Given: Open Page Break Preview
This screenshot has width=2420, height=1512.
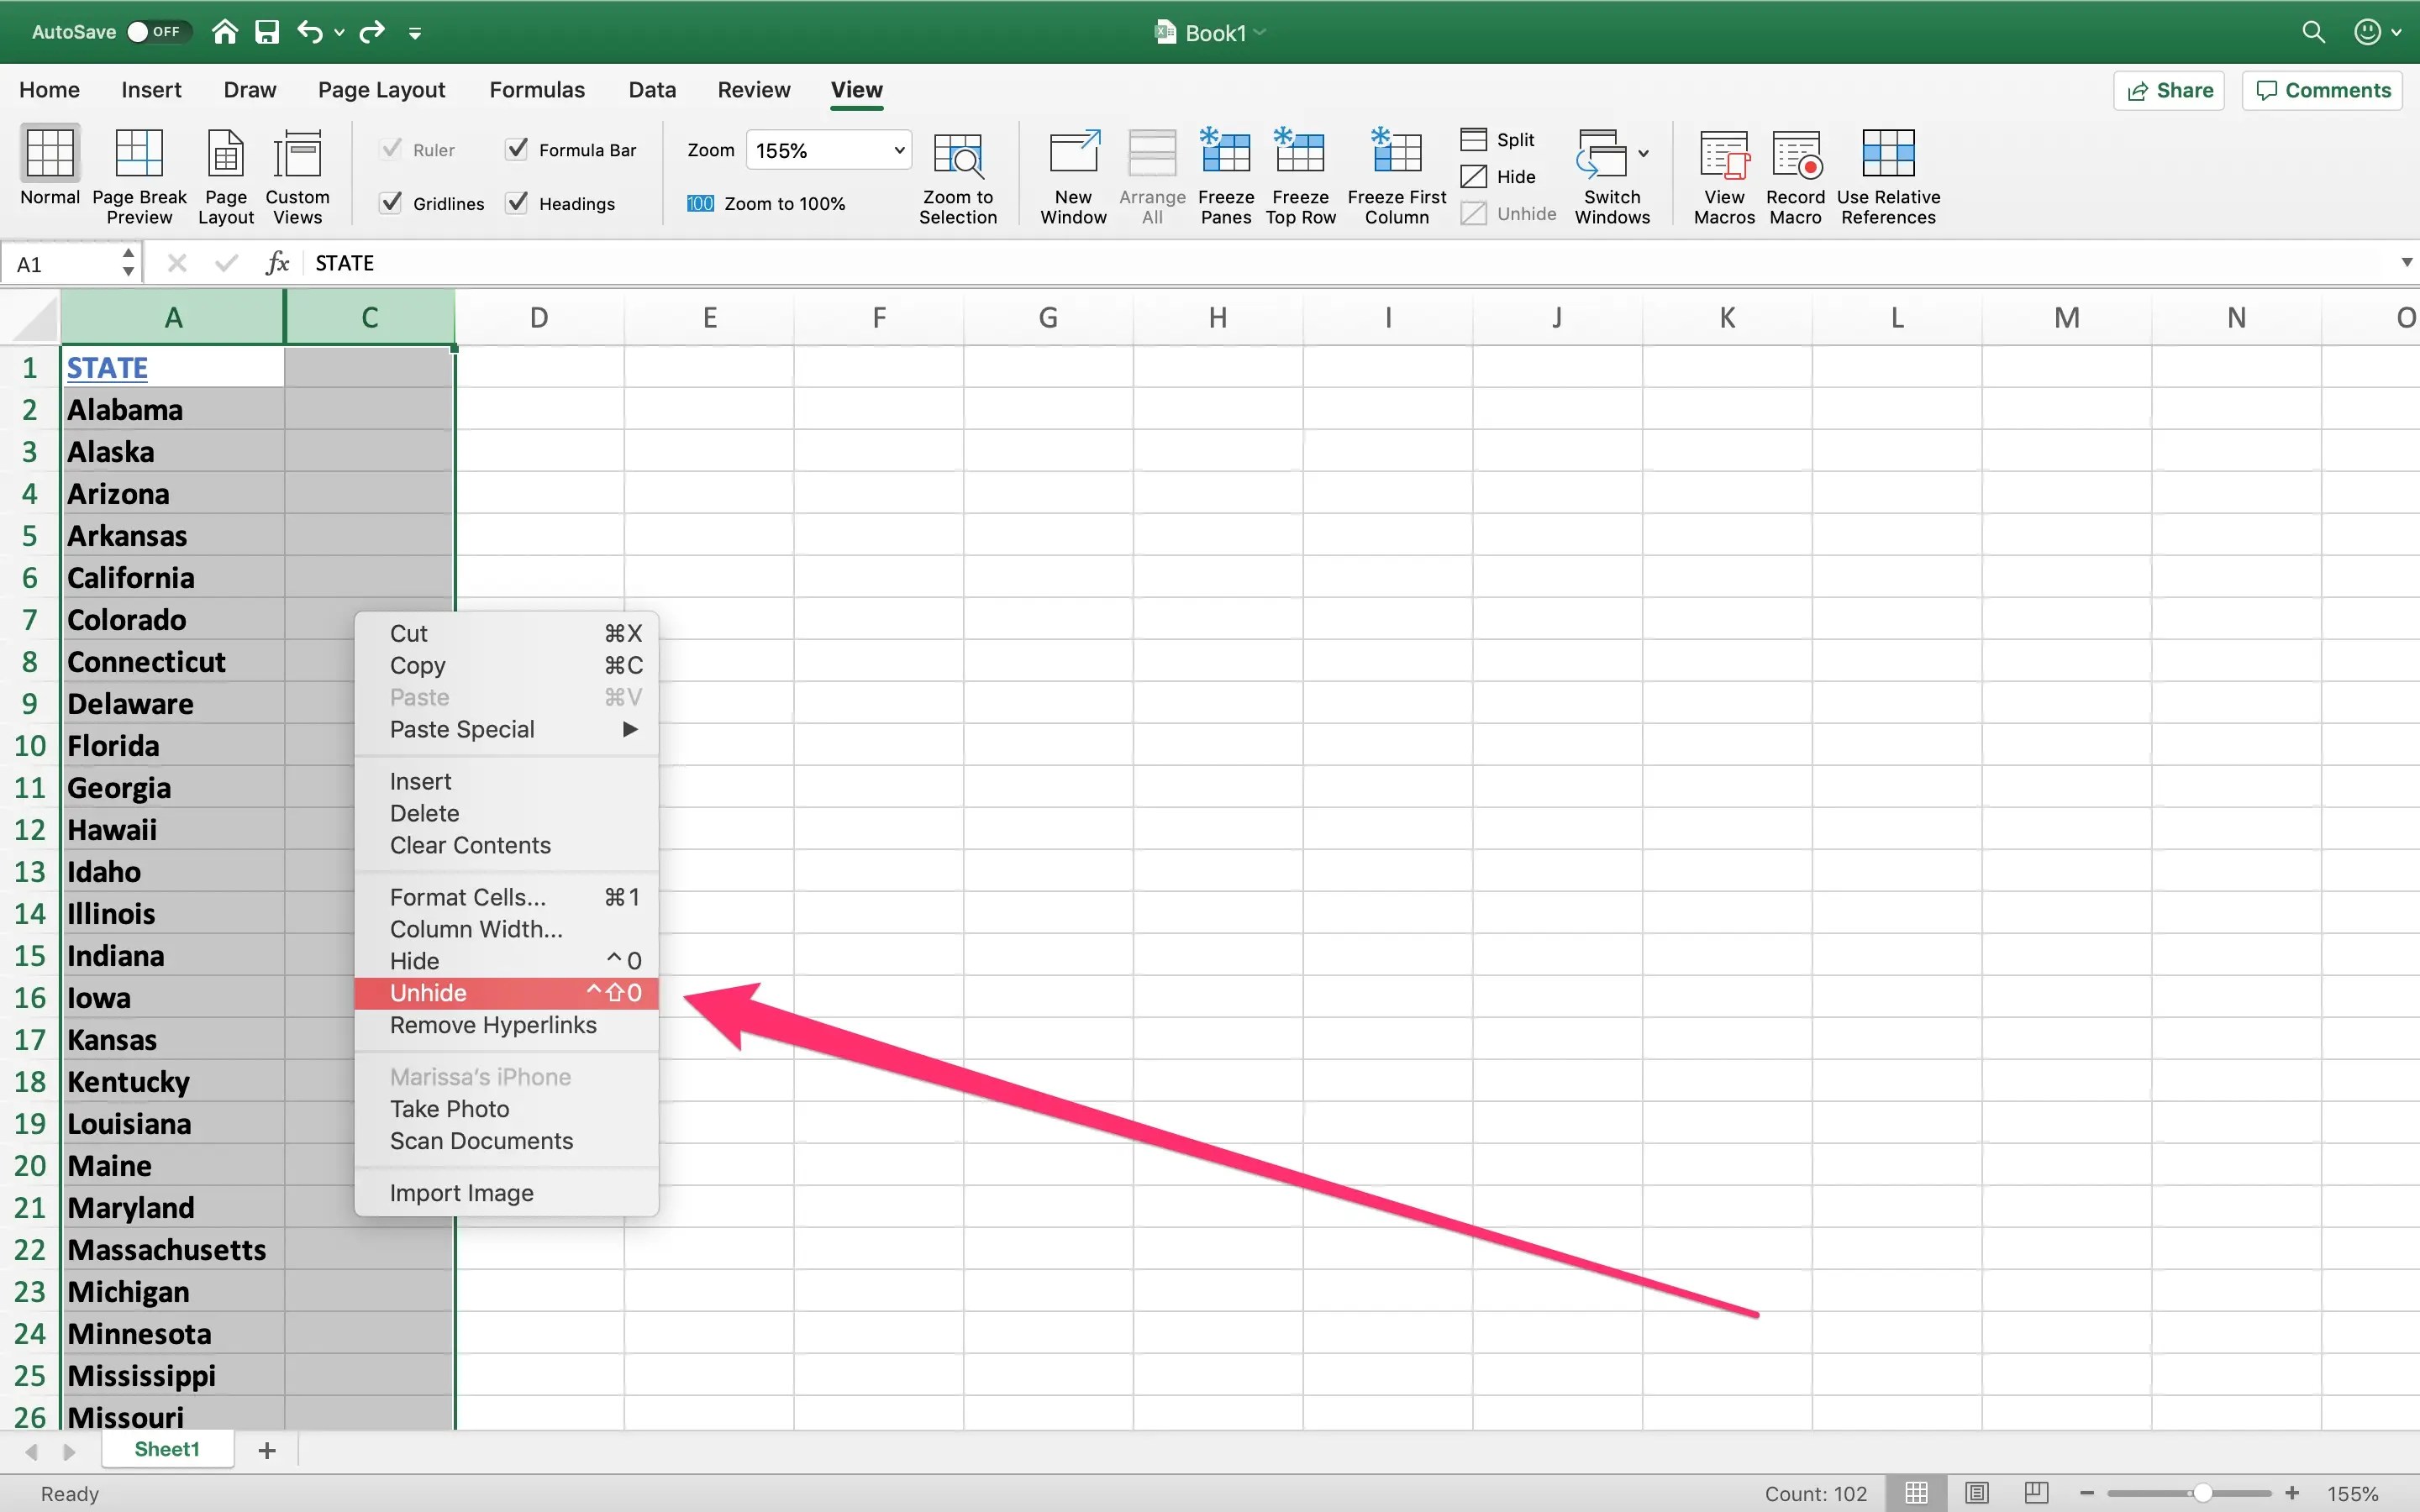Looking at the screenshot, I should pos(139,172).
